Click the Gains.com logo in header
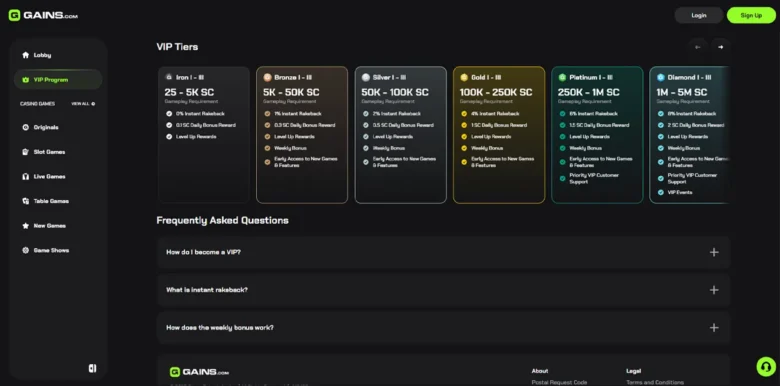The image size is (780, 386). click(x=43, y=15)
